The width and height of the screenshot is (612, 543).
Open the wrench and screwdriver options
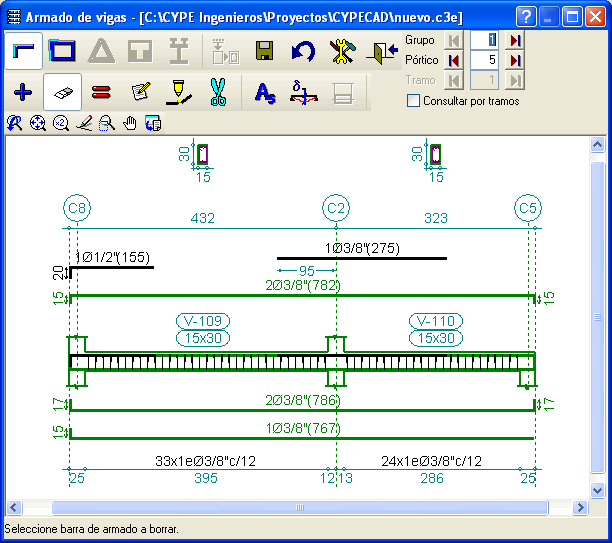(x=342, y=51)
